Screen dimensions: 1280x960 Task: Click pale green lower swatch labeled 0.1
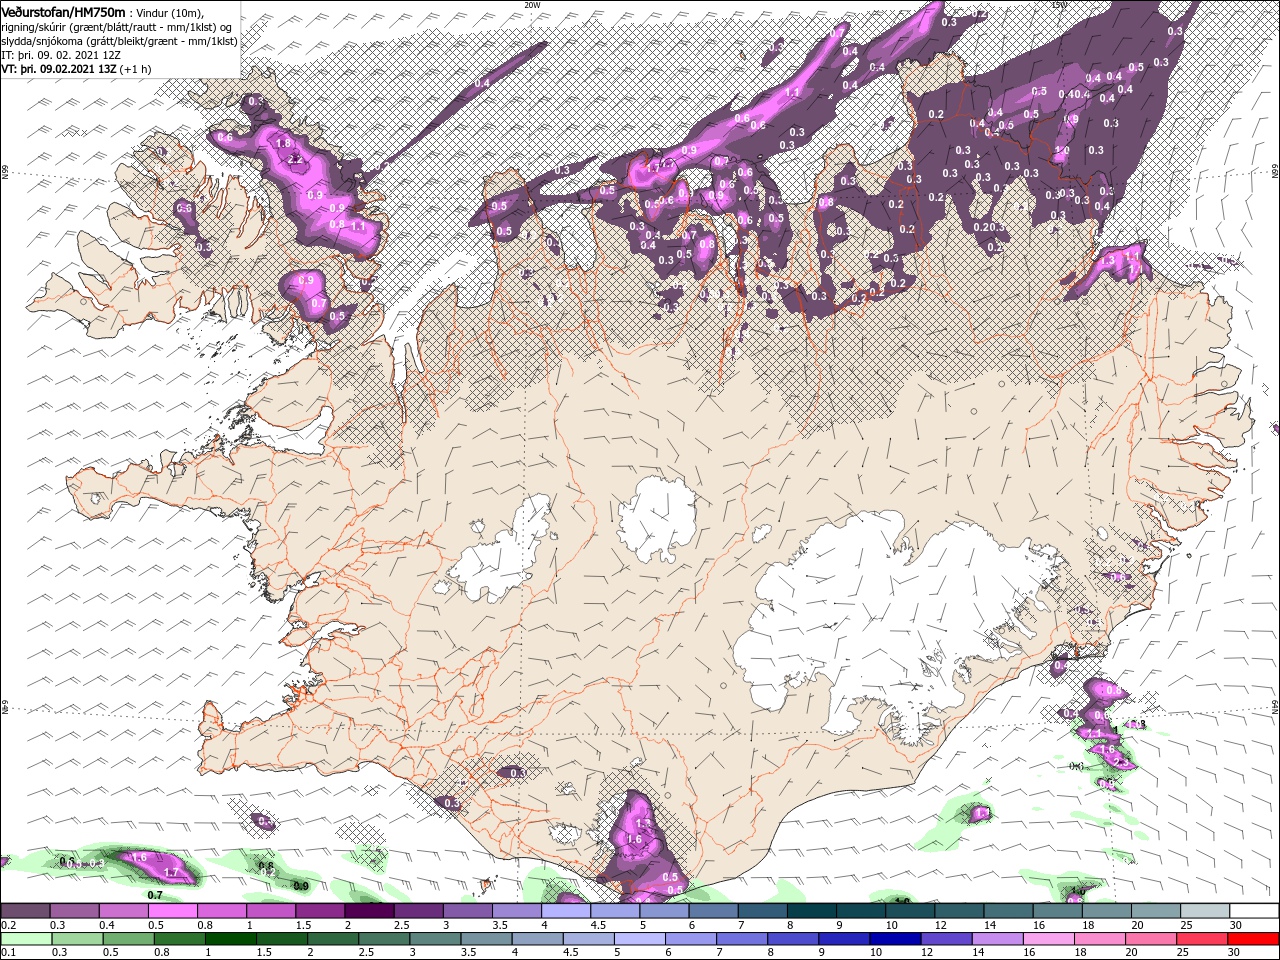pos(25,939)
